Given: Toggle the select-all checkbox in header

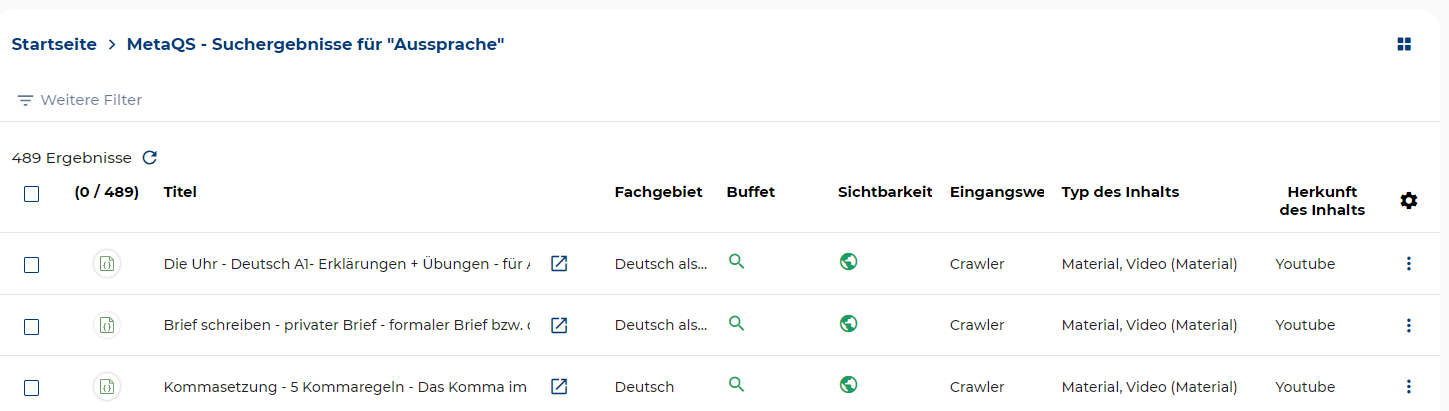Looking at the screenshot, I should pyautogui.click(x=32, y=194).
